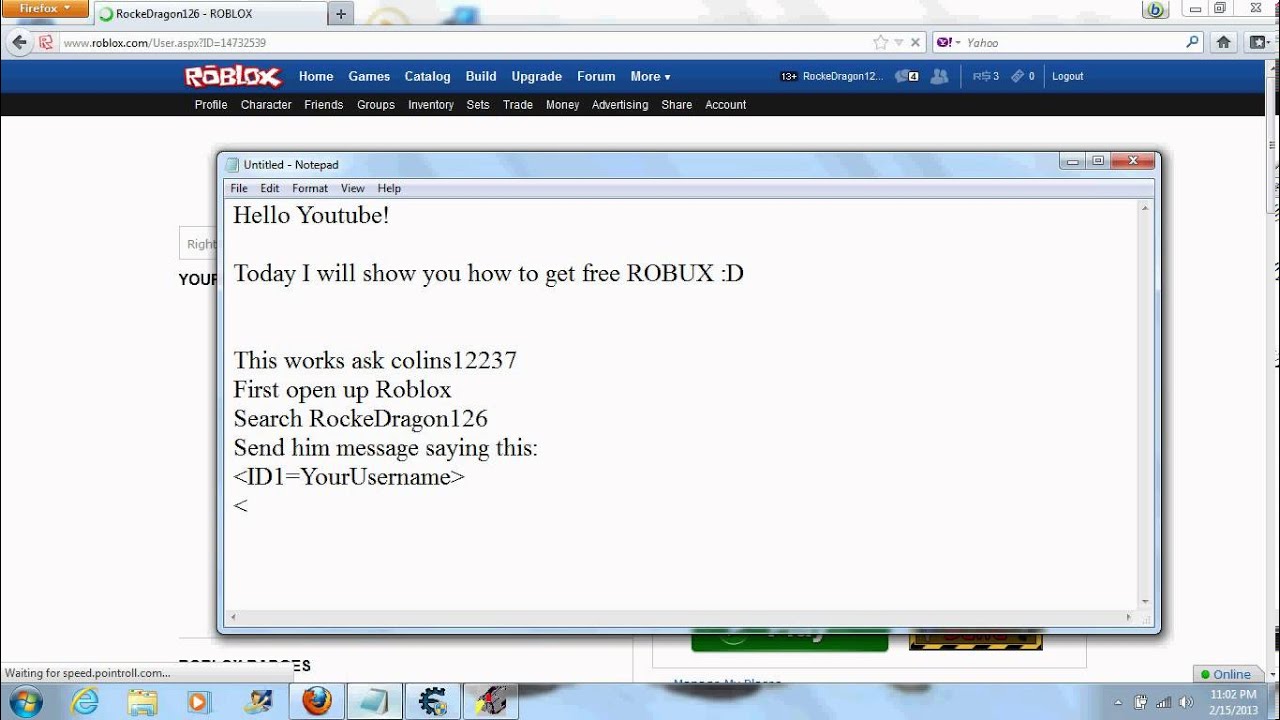1280x720 pixels.
Task: Open the paint palette program on the taskbar
Action: [261, 701]
